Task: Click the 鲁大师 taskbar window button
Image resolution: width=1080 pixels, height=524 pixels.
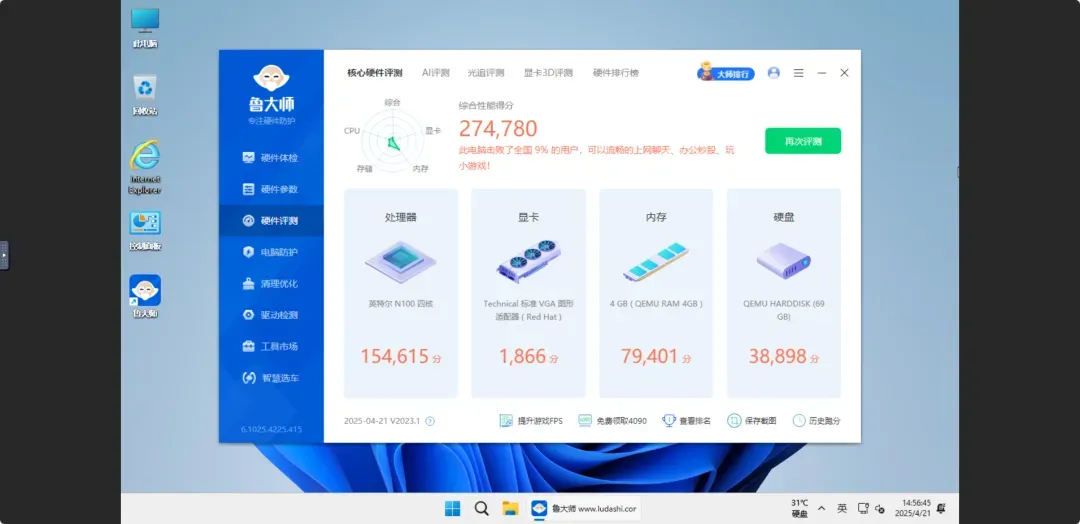Action: pos(583,509)
